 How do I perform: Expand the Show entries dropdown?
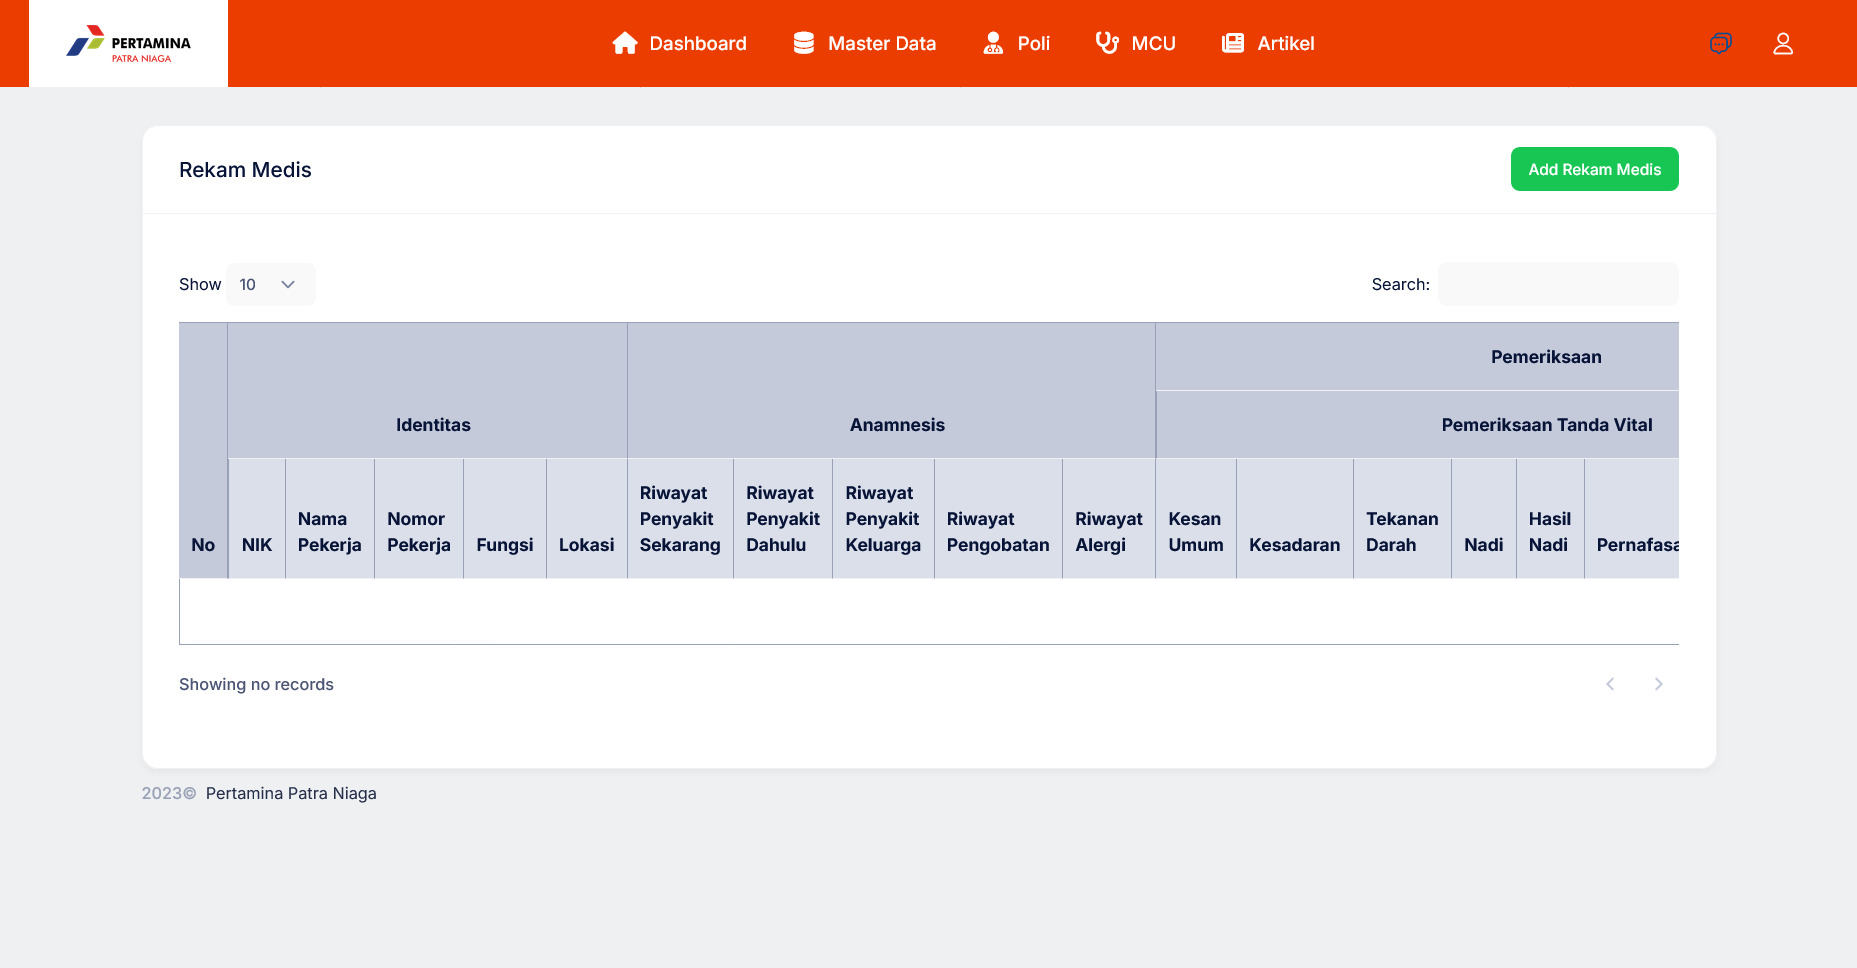[271, 284]
